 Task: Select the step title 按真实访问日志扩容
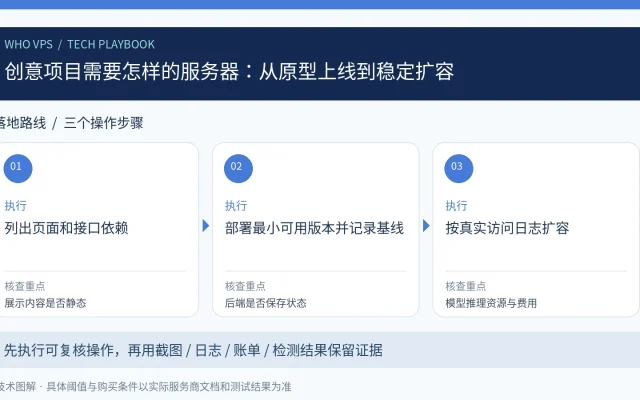click(x=507, y=228)
